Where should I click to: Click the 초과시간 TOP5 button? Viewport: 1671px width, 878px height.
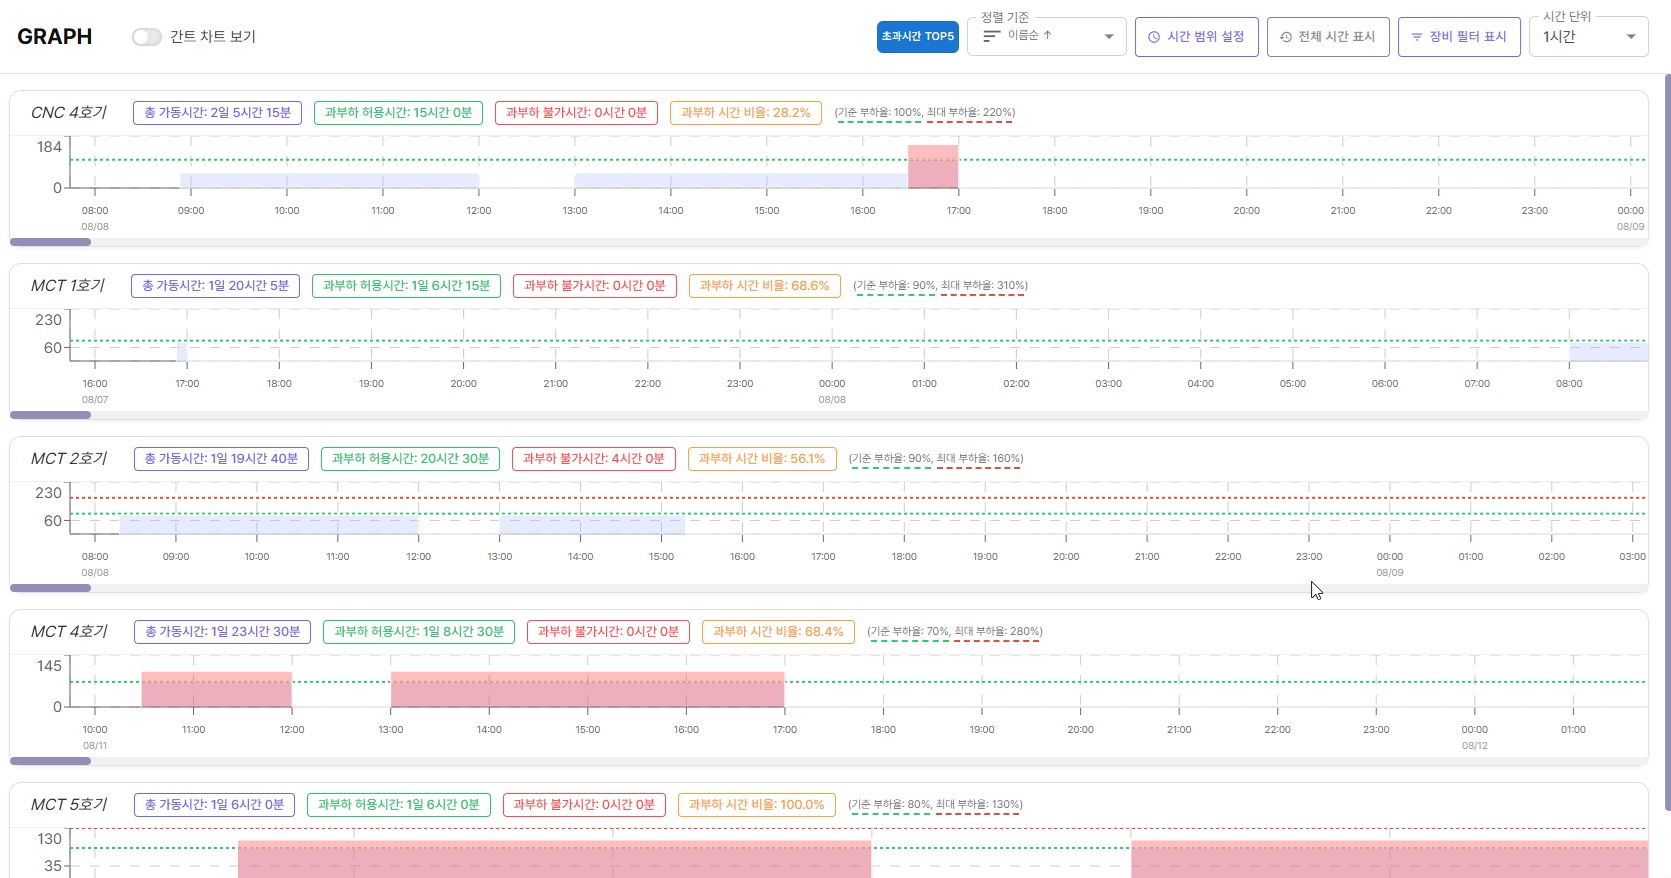(x=917, y=37)
